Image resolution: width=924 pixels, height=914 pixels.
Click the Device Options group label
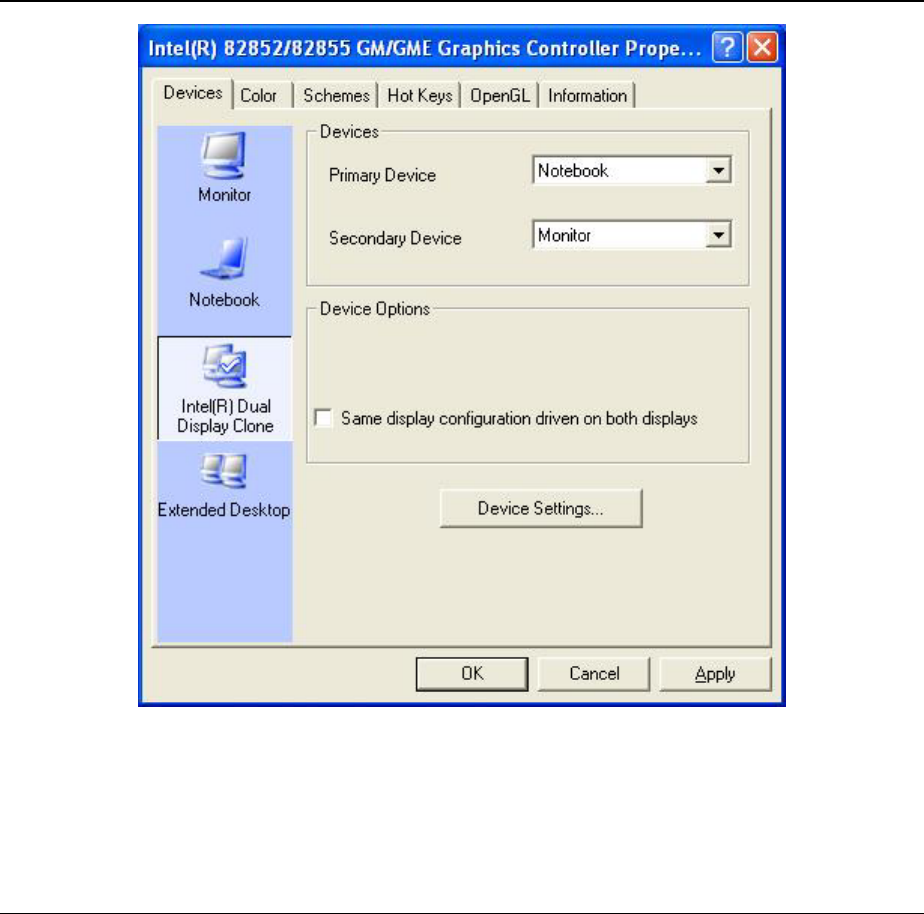(x=375, y=309)
